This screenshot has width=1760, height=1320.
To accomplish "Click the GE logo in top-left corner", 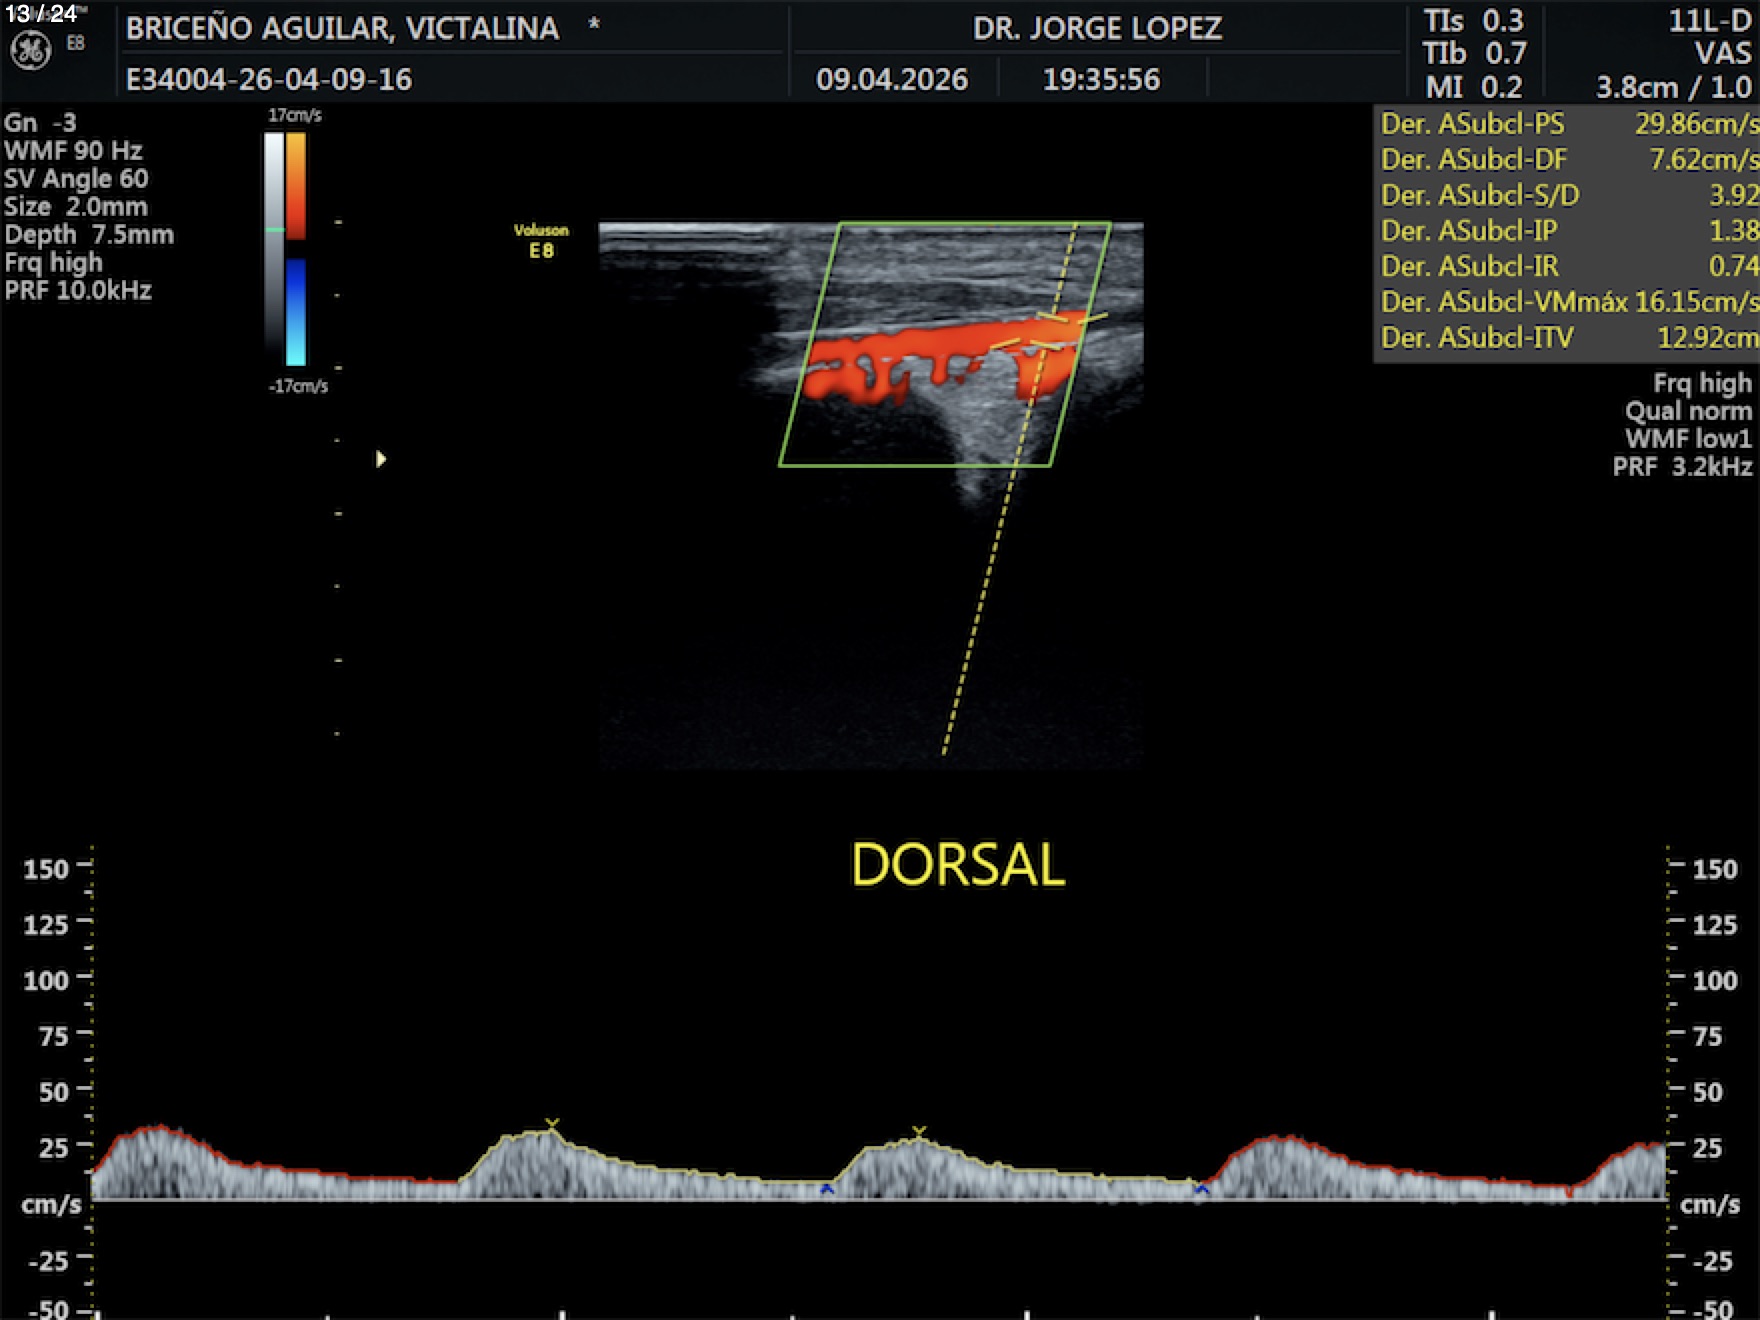I will [30, 50].
